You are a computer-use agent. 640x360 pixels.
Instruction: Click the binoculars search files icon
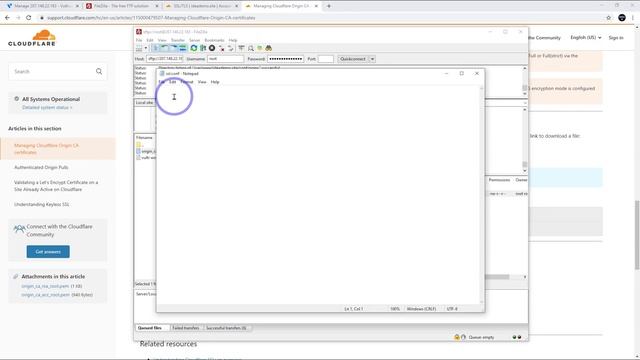point(269,48)
